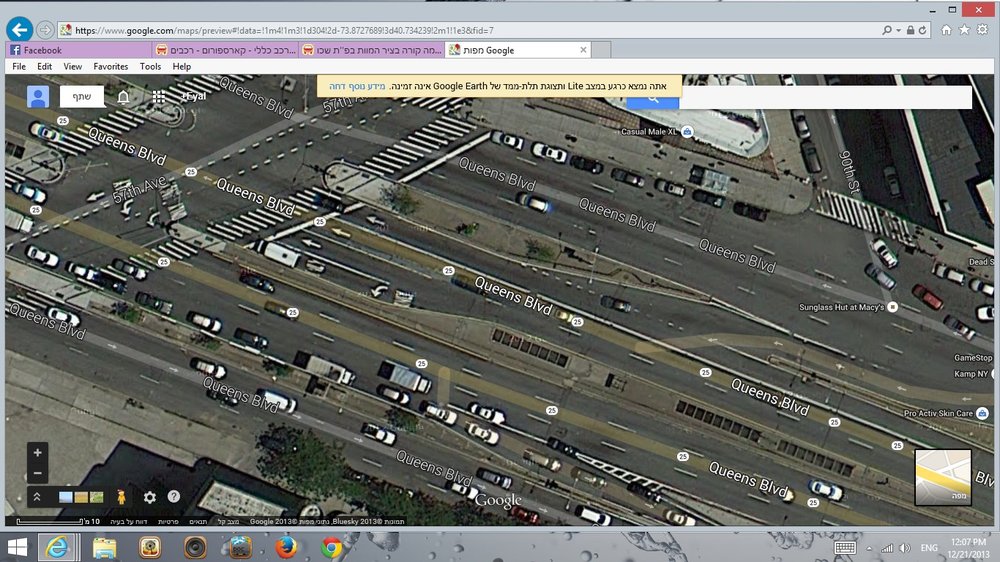Viewport: 1000px width, 562px height.
Task: Click the browser forward arrow button
Action: click(45, 30)
